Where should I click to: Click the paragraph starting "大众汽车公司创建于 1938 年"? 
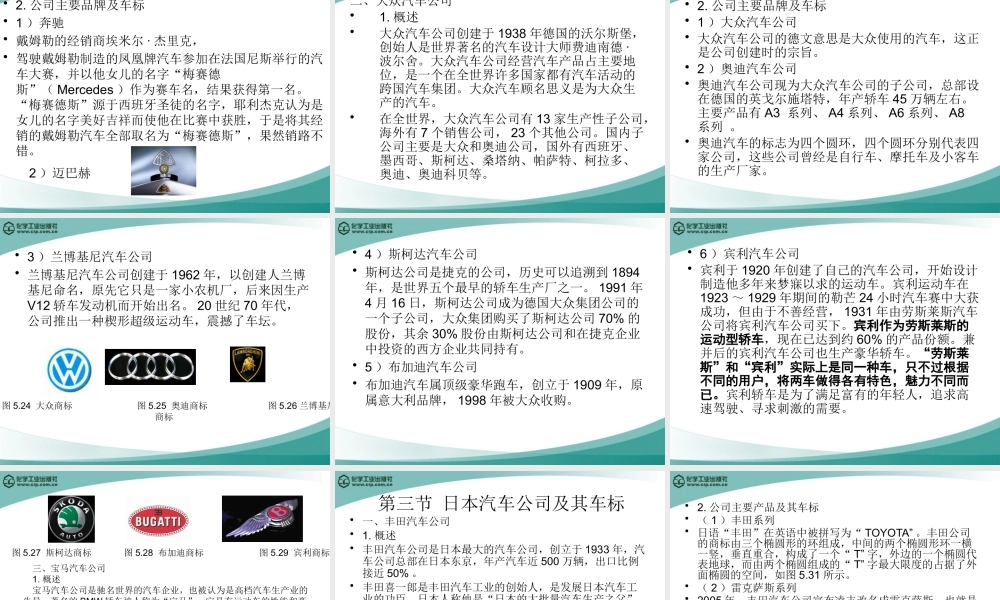tap(508, 68)
